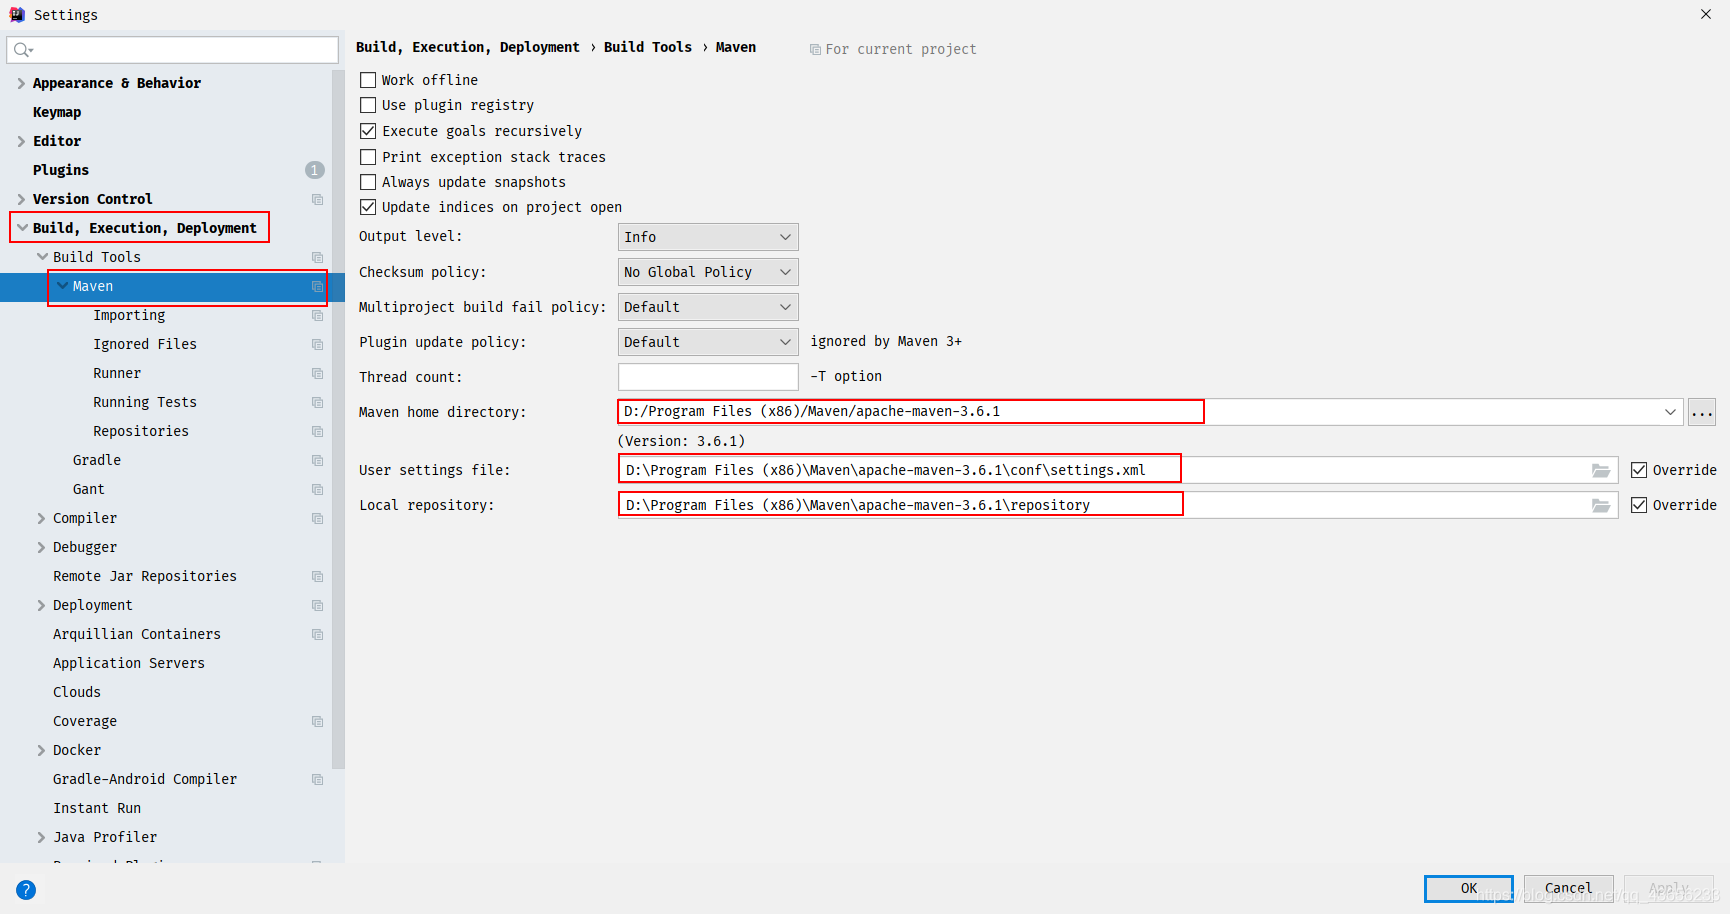Toggle Override for User settings file
This screenshot has height=914, width=1730.
click(x=1639, y=470)
